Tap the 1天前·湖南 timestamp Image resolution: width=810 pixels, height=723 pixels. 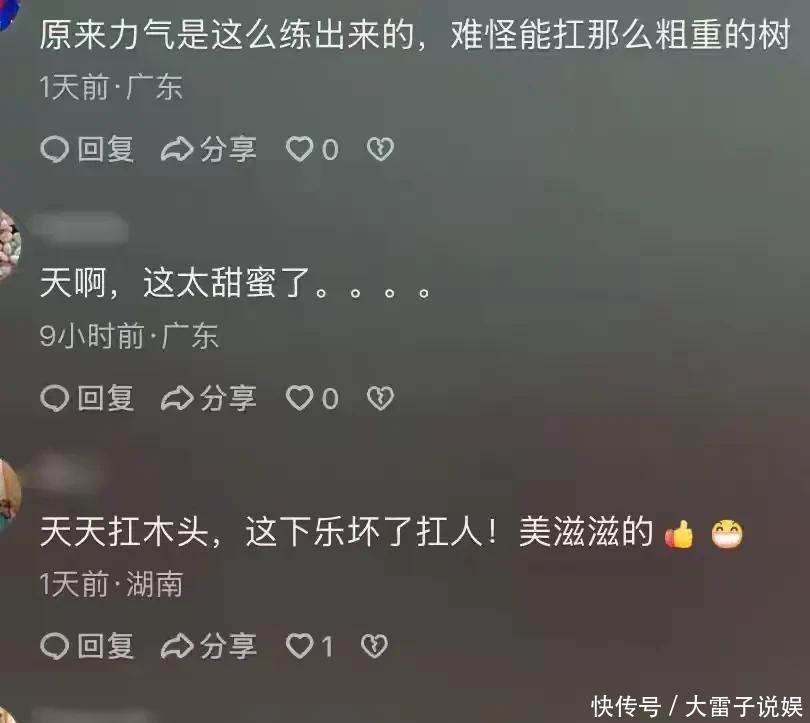coord(111,584)
